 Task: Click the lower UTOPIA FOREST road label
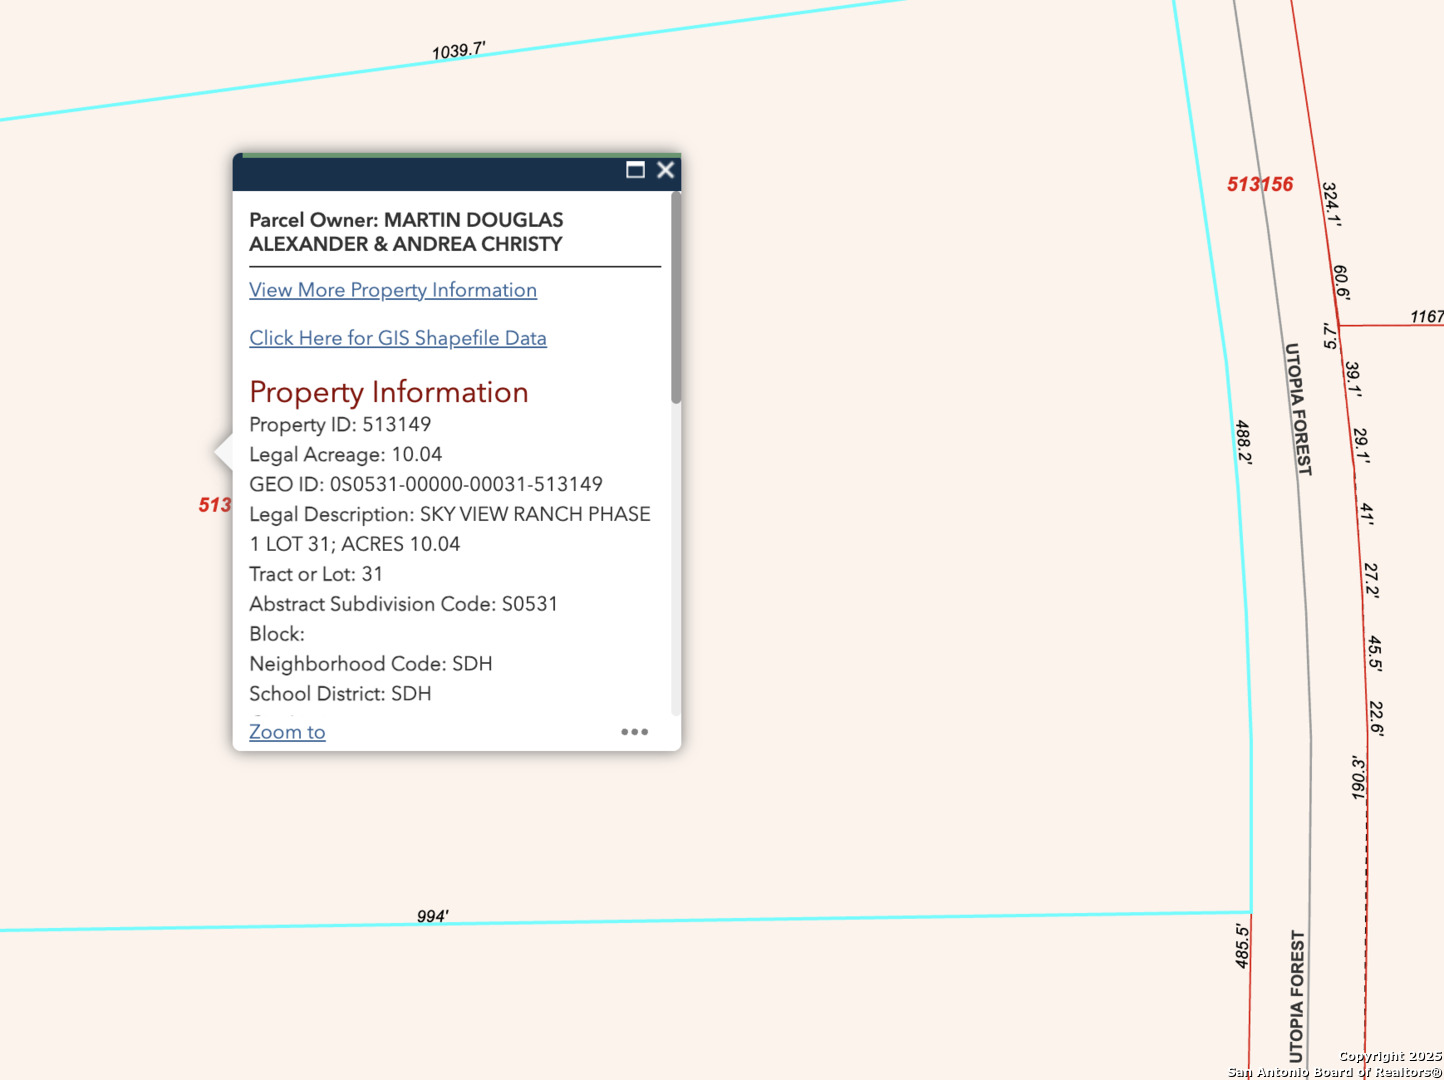[1297, 996]
